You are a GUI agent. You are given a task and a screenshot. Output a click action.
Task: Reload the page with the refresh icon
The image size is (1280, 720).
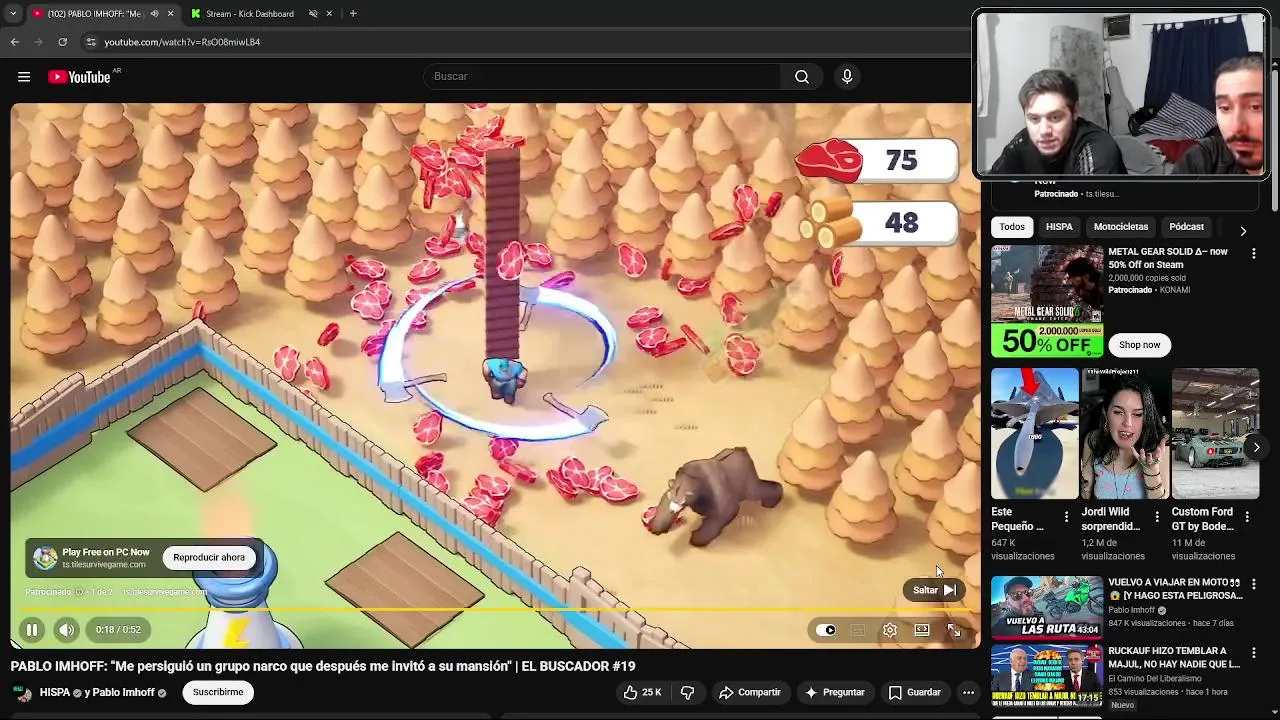[x=62, y=42]
